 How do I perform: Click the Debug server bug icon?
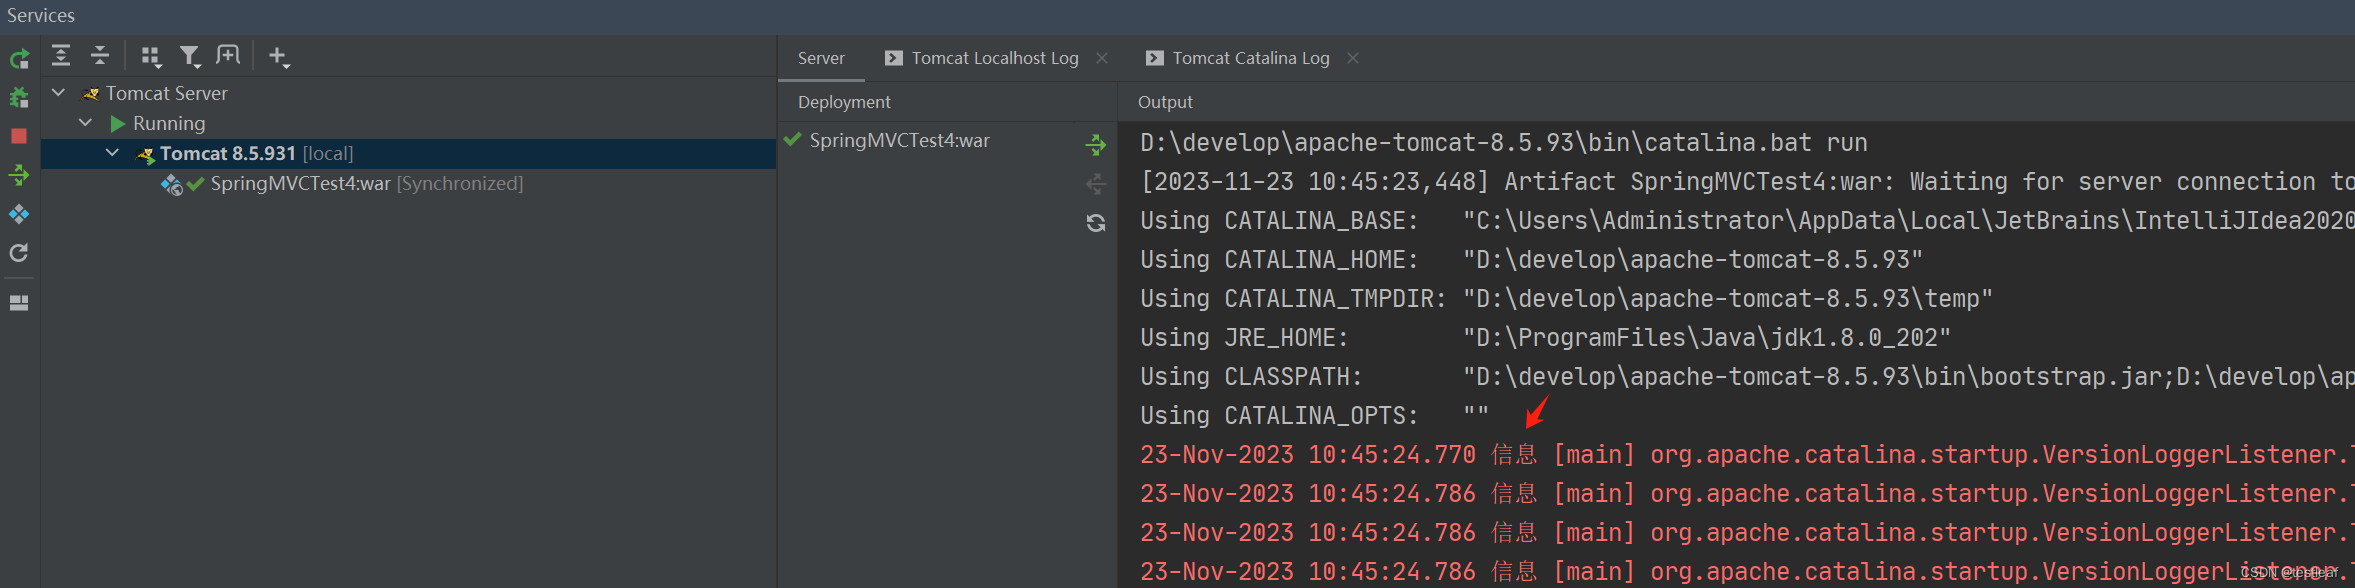19,97
